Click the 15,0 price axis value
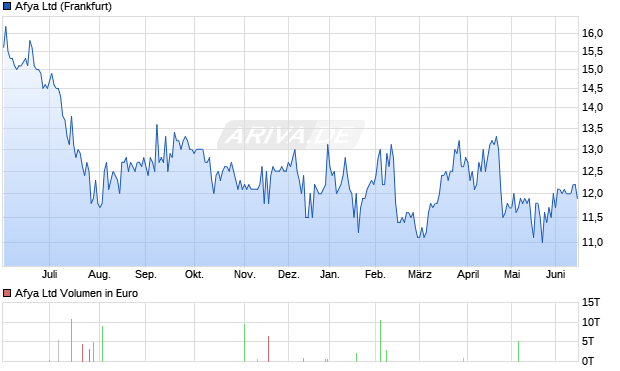 (x=592, y=69)
